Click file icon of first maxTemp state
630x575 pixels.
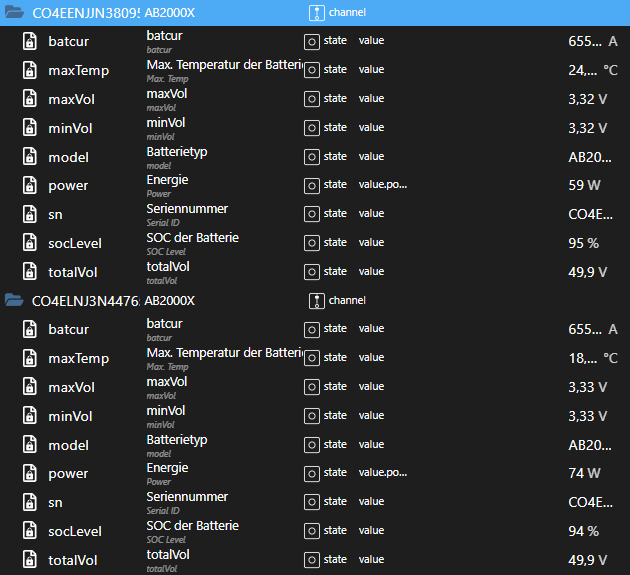point(30,70)
